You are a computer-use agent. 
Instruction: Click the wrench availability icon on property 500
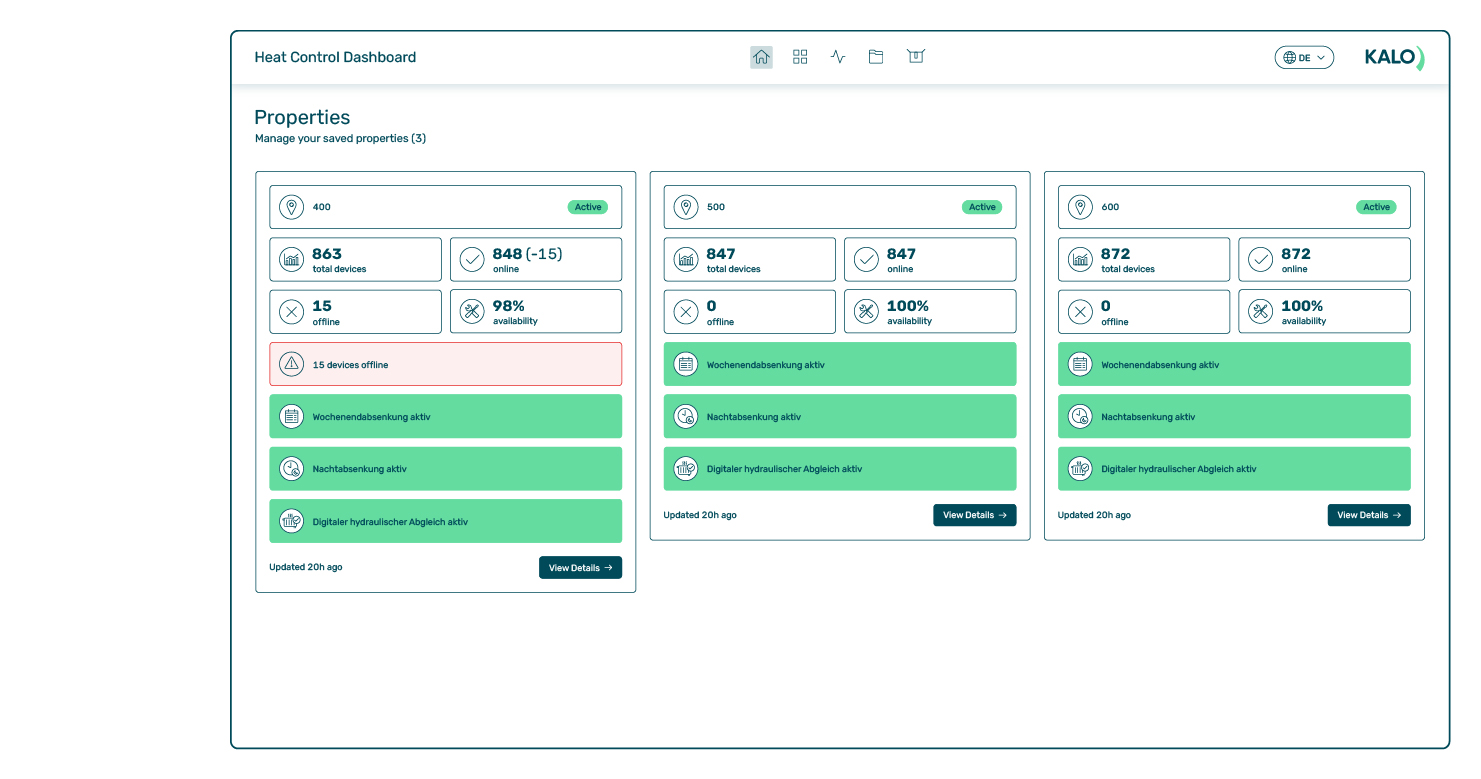(x=866, y=312)
